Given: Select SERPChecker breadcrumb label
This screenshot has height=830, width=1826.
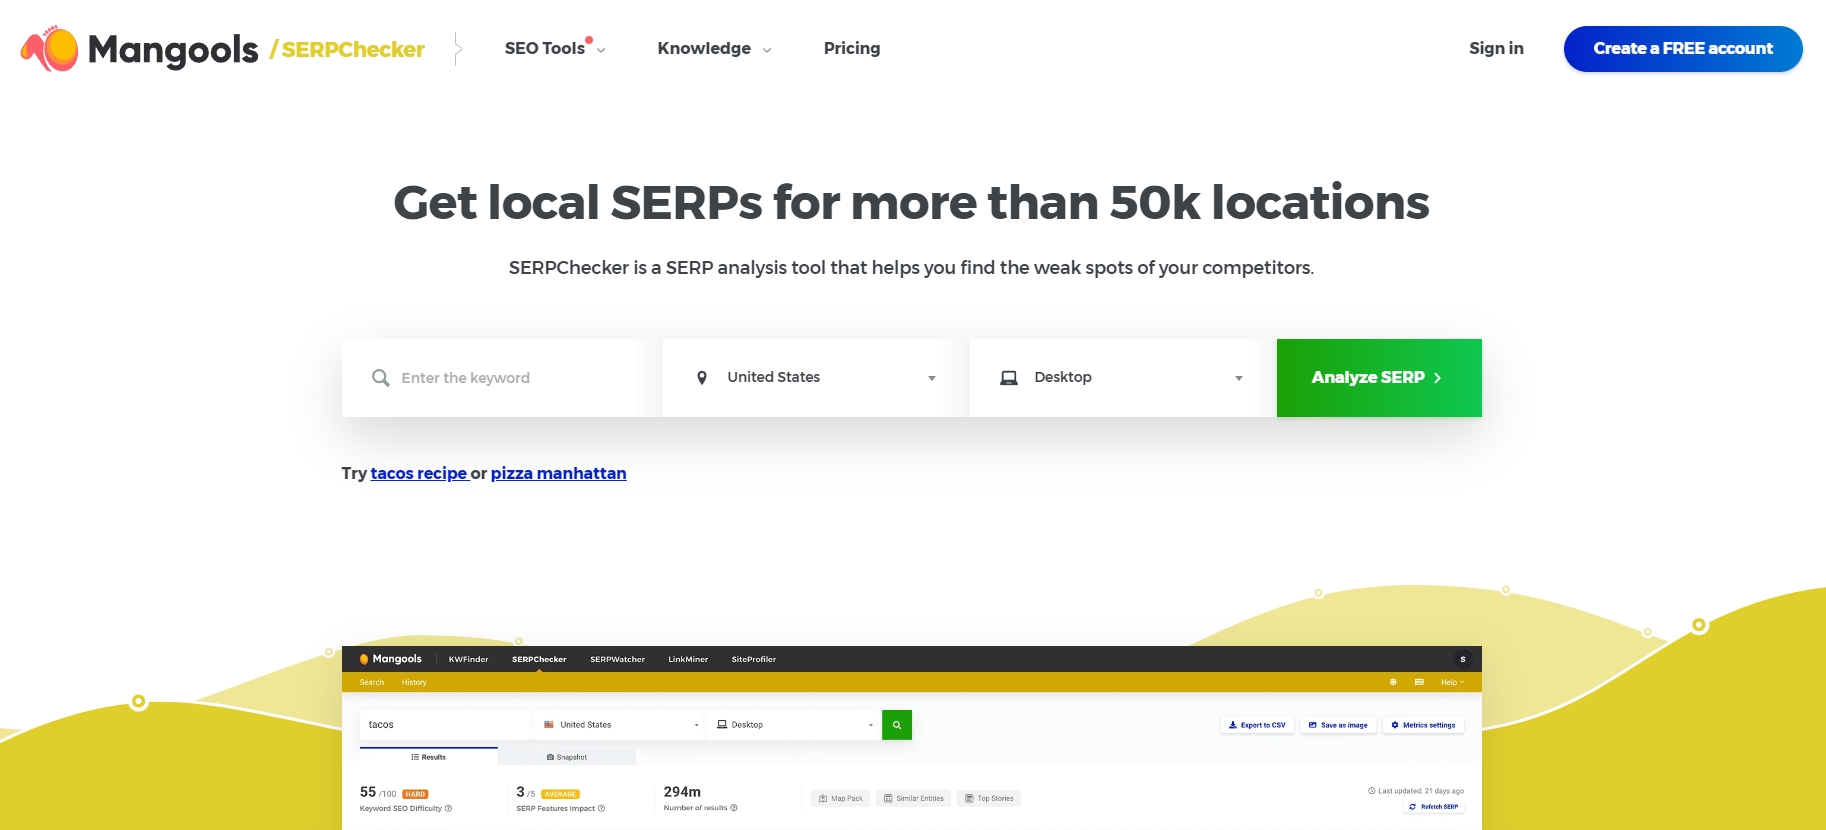Looking at the screenshot, I should tap(353, 50).
